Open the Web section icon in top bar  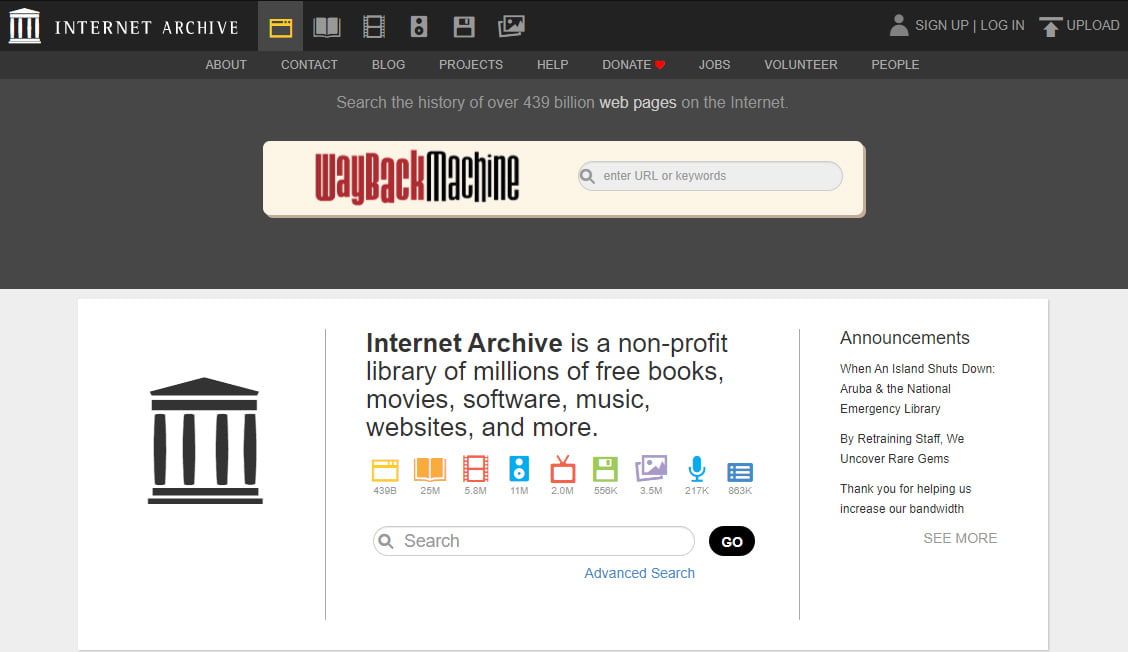[x=281, y=27]
